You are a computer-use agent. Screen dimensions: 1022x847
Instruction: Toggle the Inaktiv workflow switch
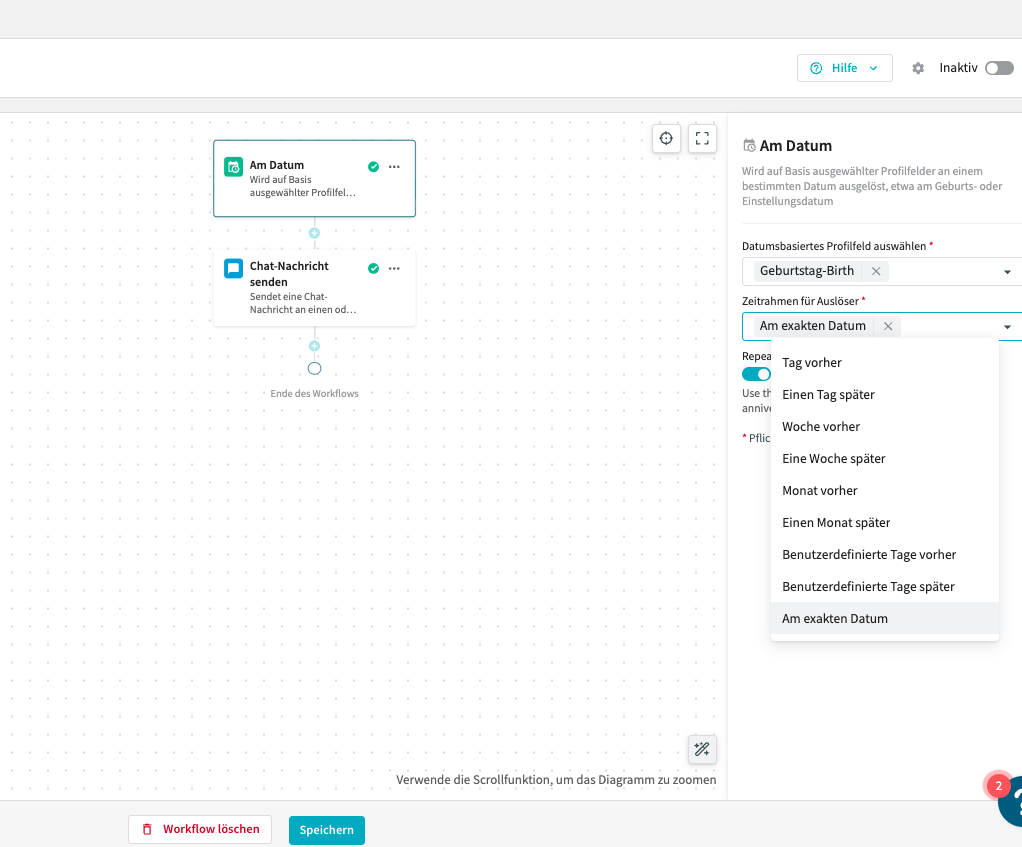coord(998,68)
